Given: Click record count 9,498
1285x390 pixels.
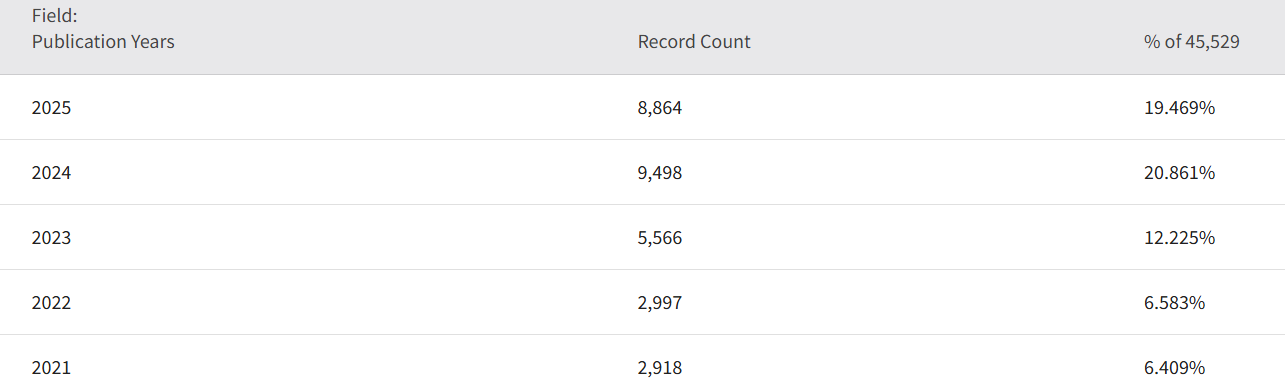Looking at the screenshot, I should [660, 173].
